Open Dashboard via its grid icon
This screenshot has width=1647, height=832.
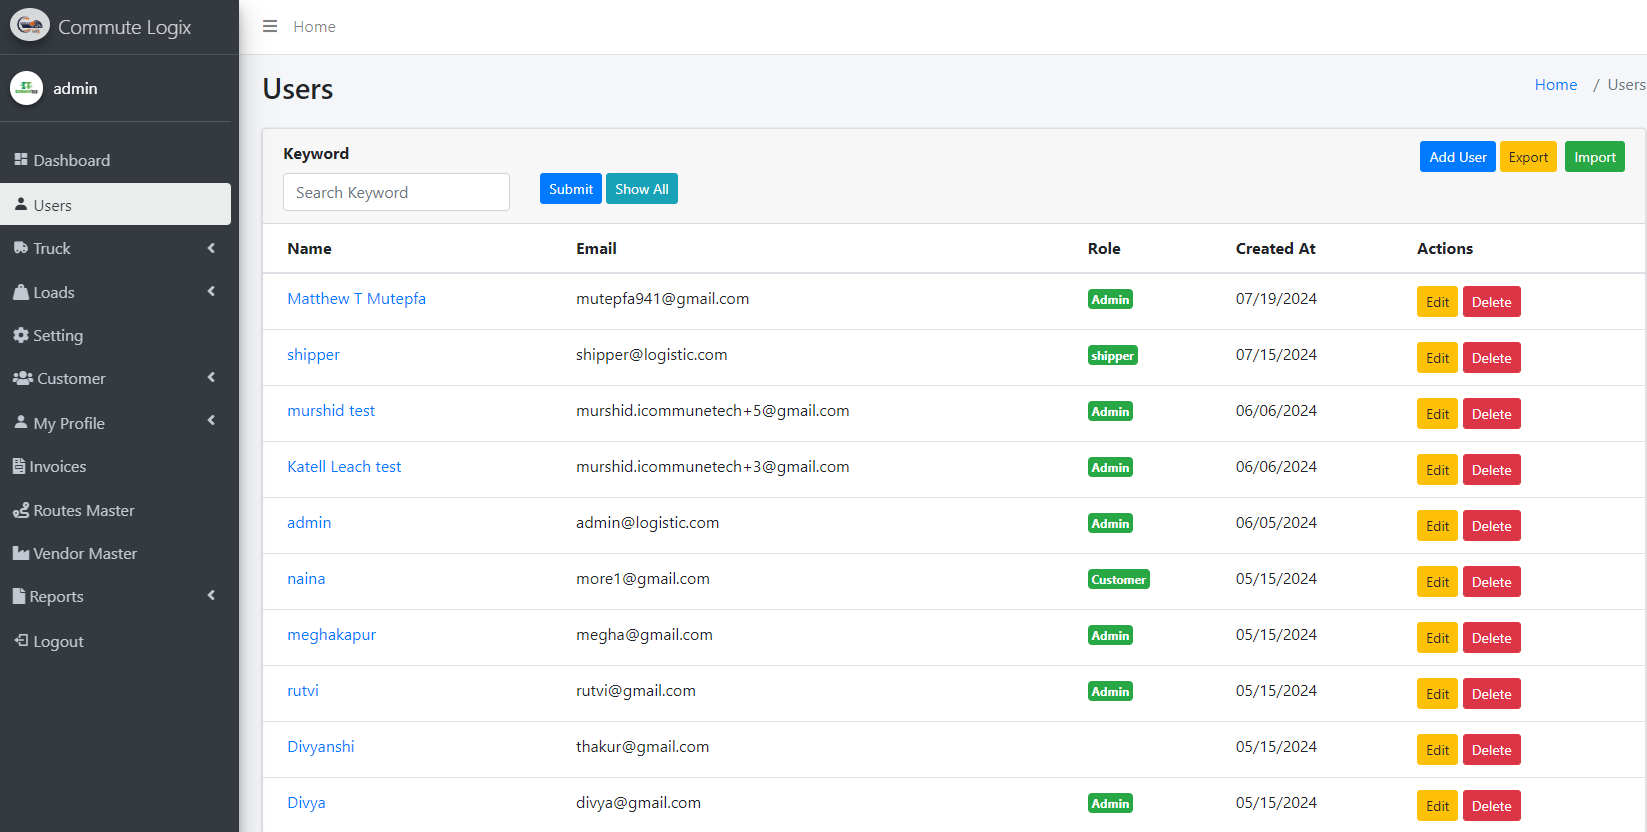click(x=21, y=160)
